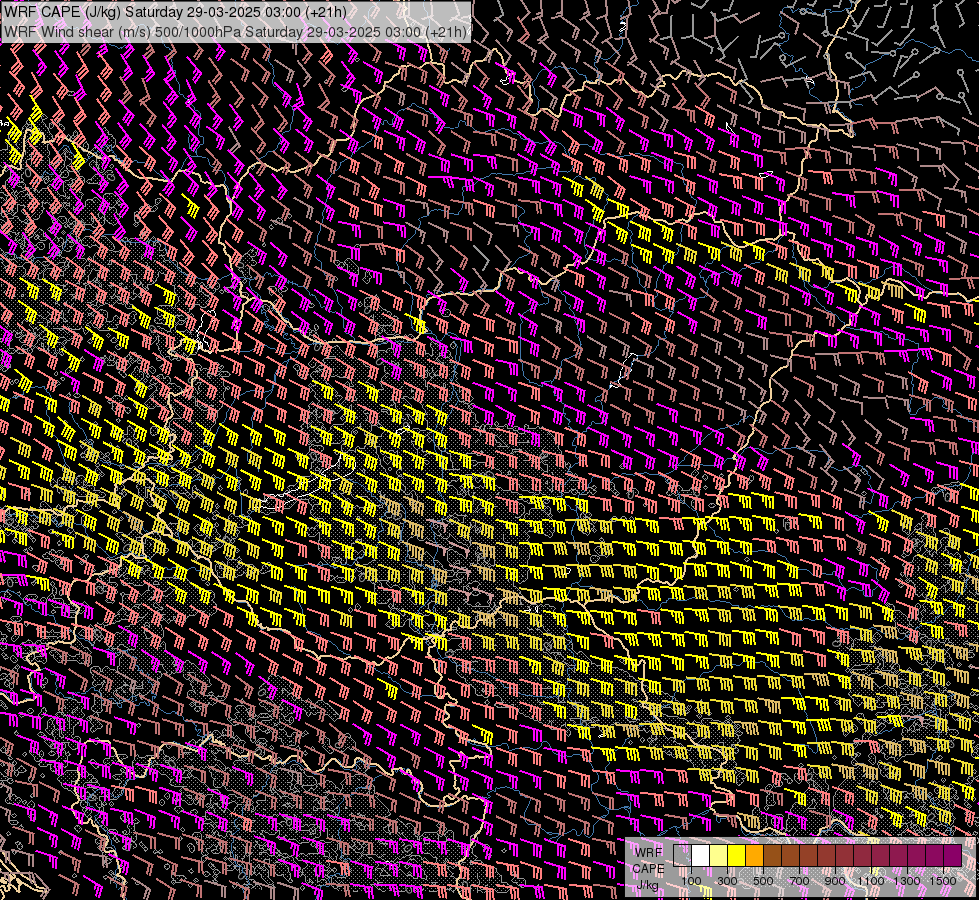The width and height of the screenshot is (979, 900).
Task: Click the legend value 500
Action: click(x=763, y=881)
